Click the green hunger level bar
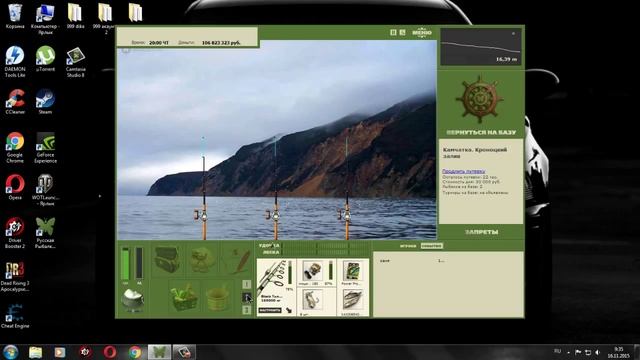Screen dimensions: 640x360 click(x=126, y=263)
